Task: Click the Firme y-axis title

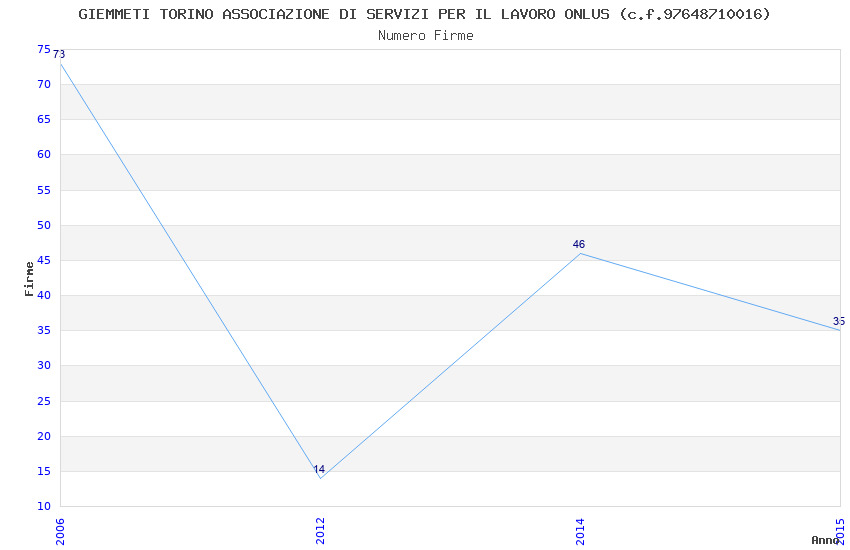Action: pyautogui.click(x=29, y=279)
